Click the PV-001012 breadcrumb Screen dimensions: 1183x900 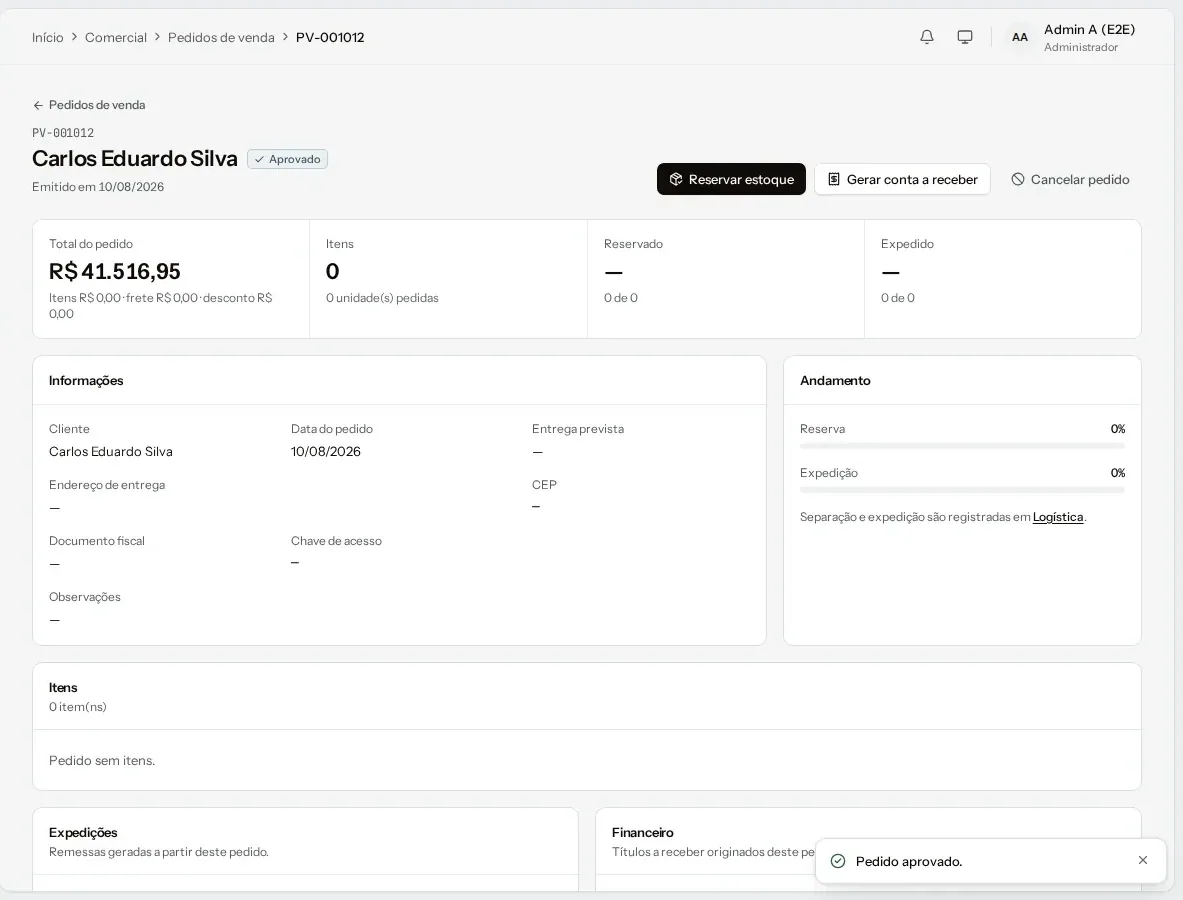[330, 38]
